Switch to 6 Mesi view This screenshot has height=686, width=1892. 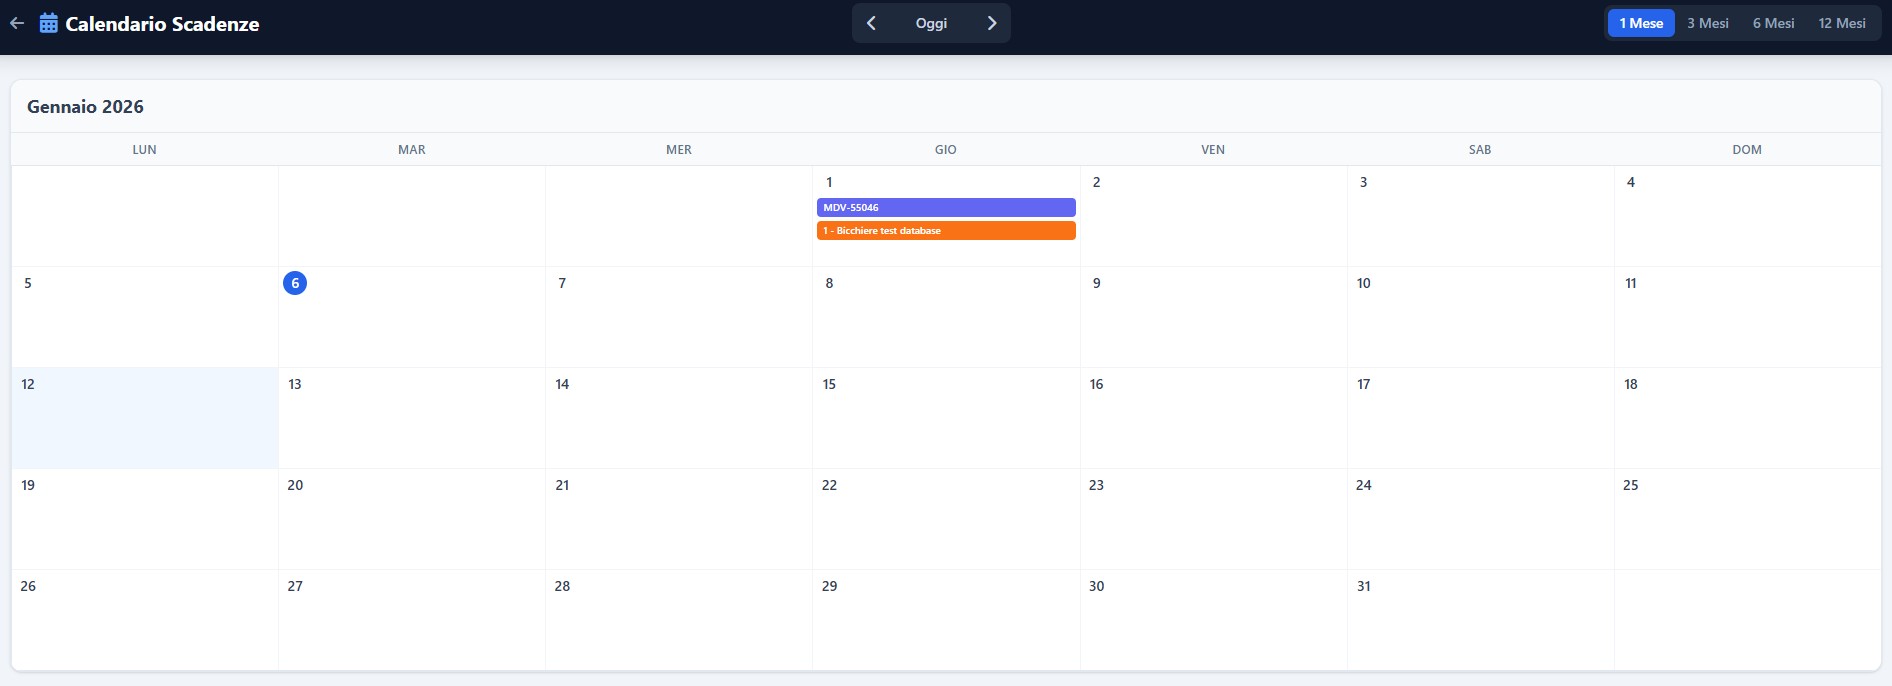coord(1773,23)
